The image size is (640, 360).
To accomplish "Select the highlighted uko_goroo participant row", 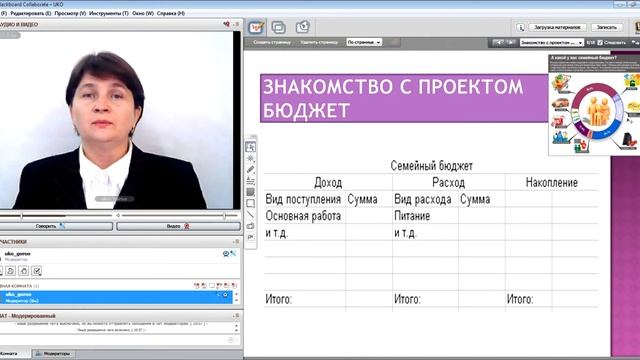I will click(x=116, y=297).
